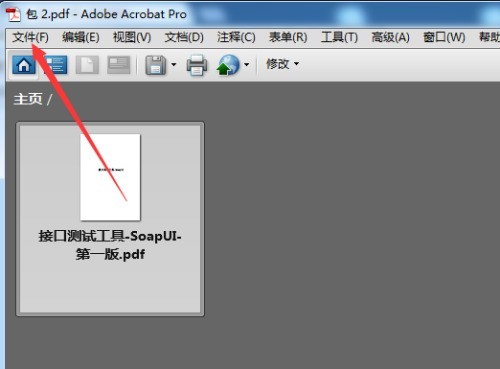Click the globe upload share icon

tap(228, 65)
